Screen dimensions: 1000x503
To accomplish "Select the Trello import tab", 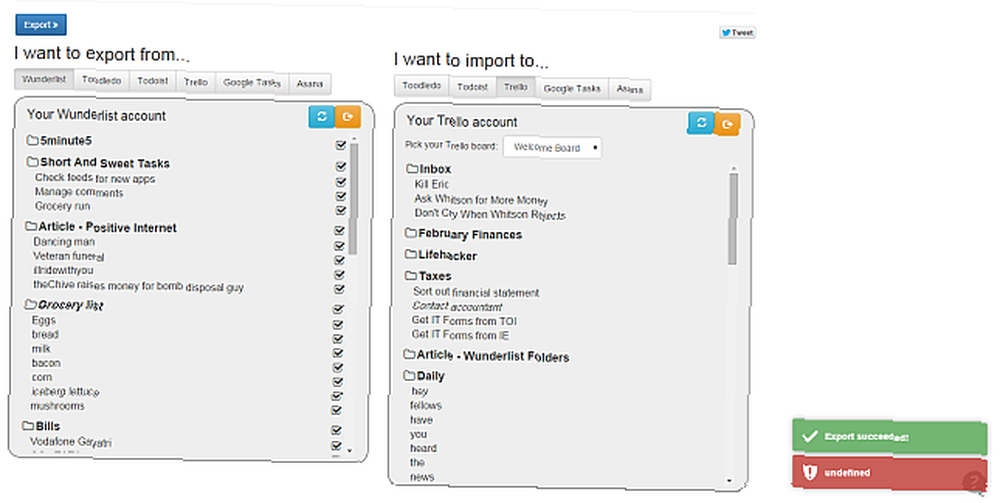I will pyautogui.click(x=515, y=87).
